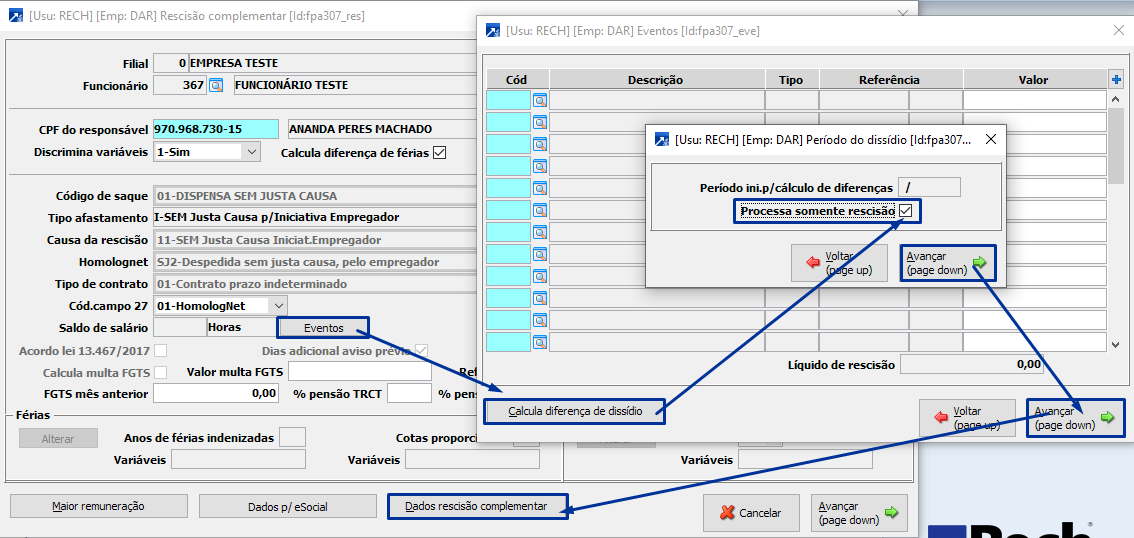The height and width of the screenshot is (538, 1134).
Task: Click the app icon in the Eventos title bar
Action: (493, 30)
